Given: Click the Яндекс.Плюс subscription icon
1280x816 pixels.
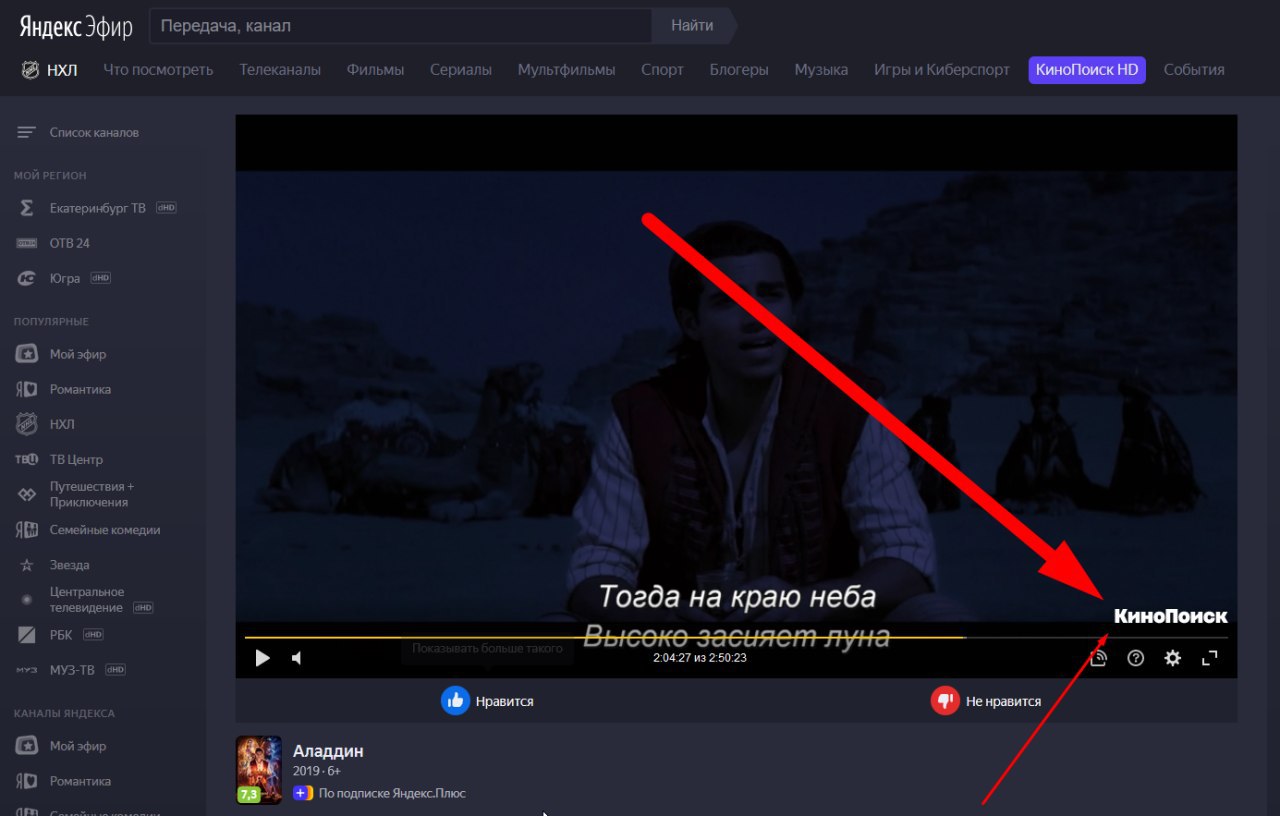Looking at the screenshot, I should [302, 793].
